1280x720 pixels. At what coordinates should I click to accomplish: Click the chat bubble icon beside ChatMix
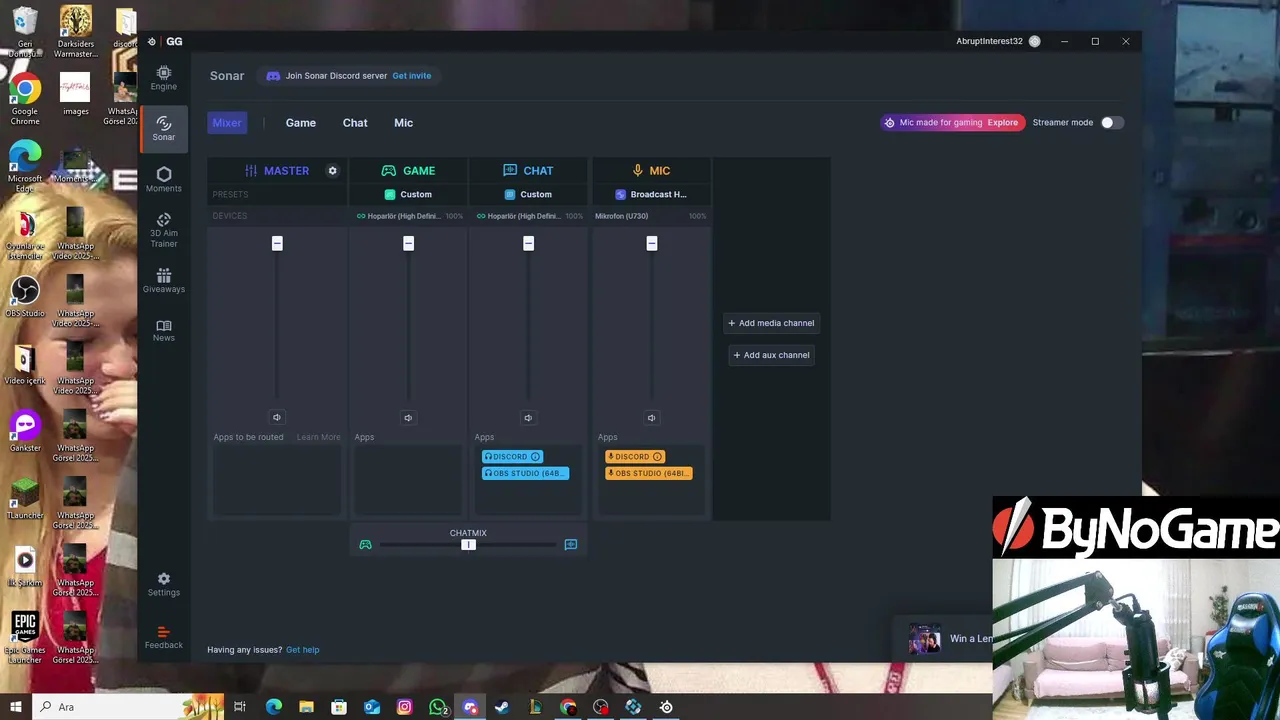click(571, 545)
